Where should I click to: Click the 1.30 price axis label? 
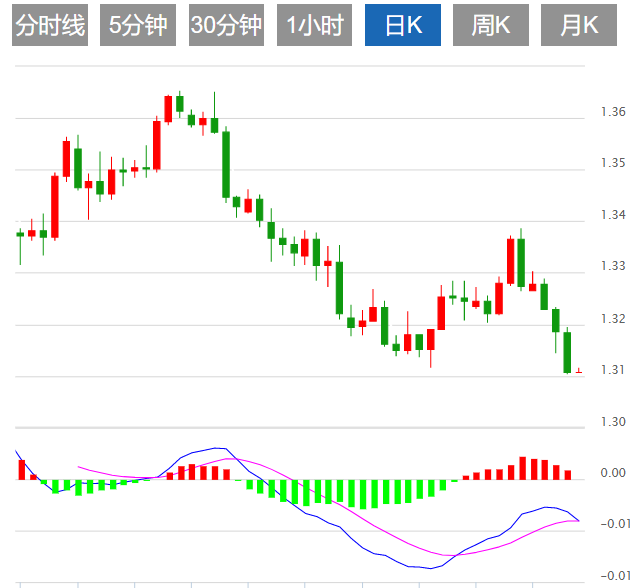[613, 422]
